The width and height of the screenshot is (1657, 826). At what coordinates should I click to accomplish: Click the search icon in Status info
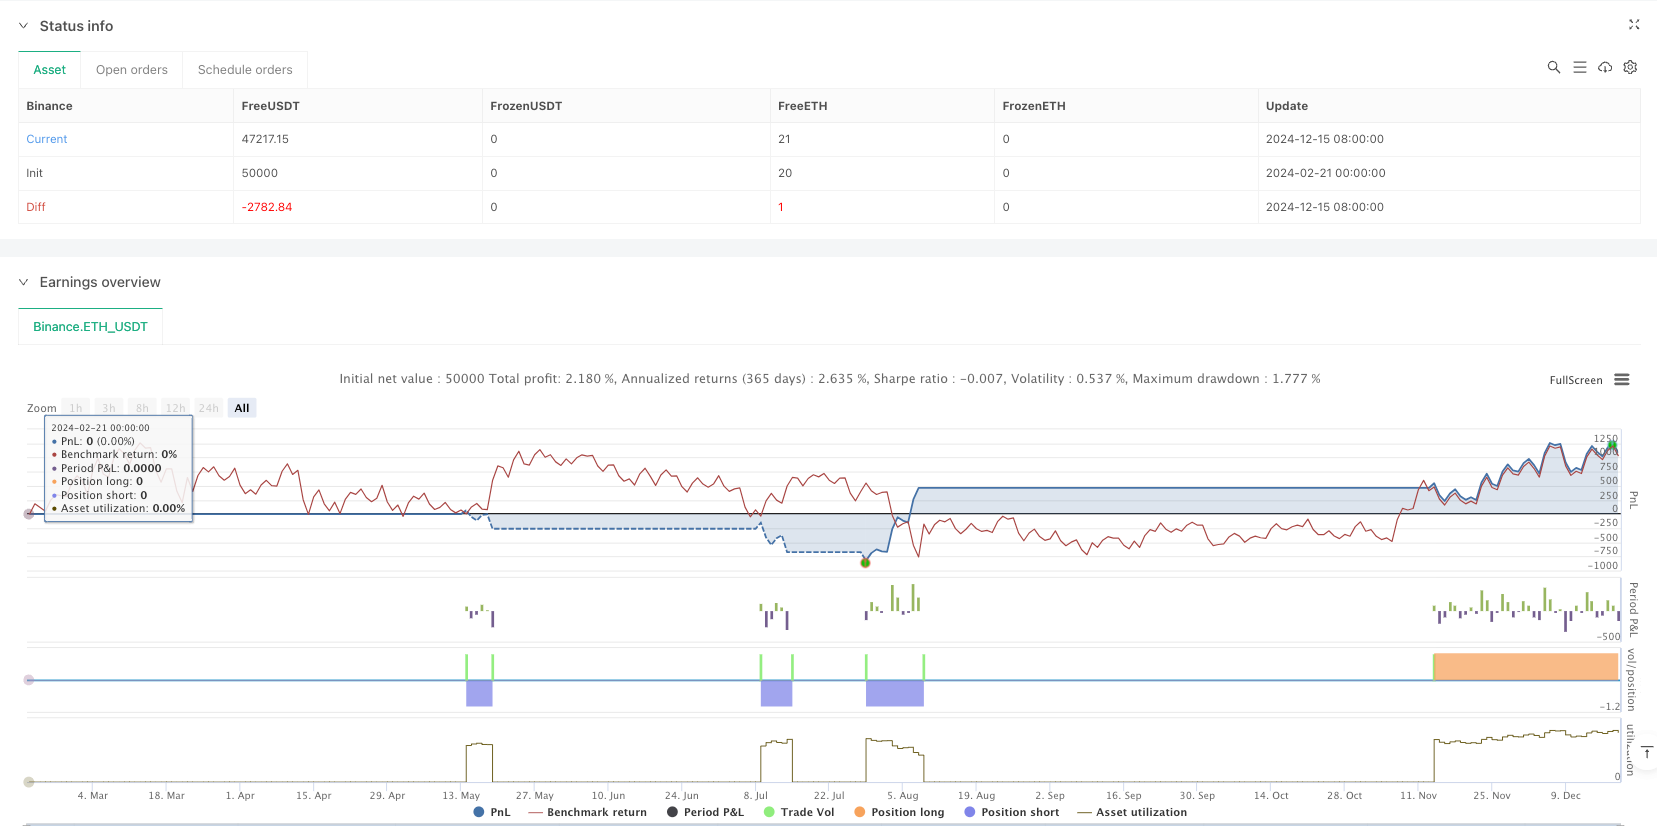tap(1553, 67)
